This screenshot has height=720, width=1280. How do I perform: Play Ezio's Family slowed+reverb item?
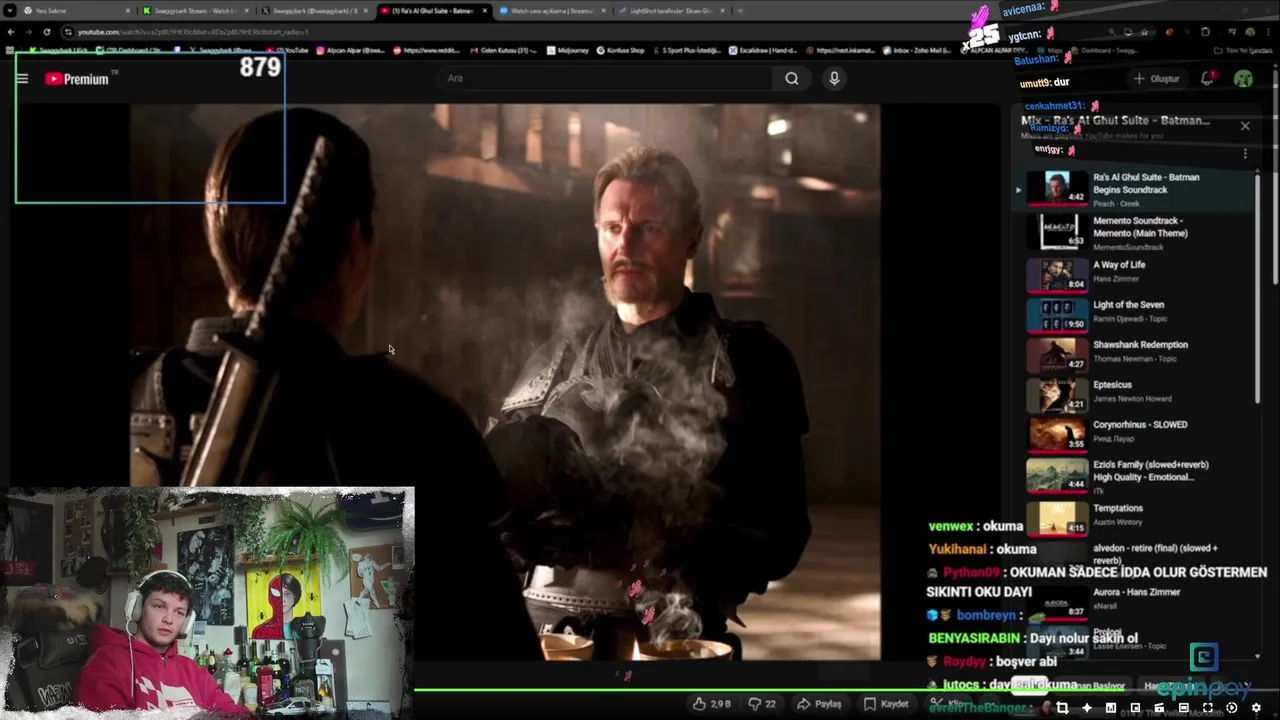pyautogui.click(x=1134, y=475)
